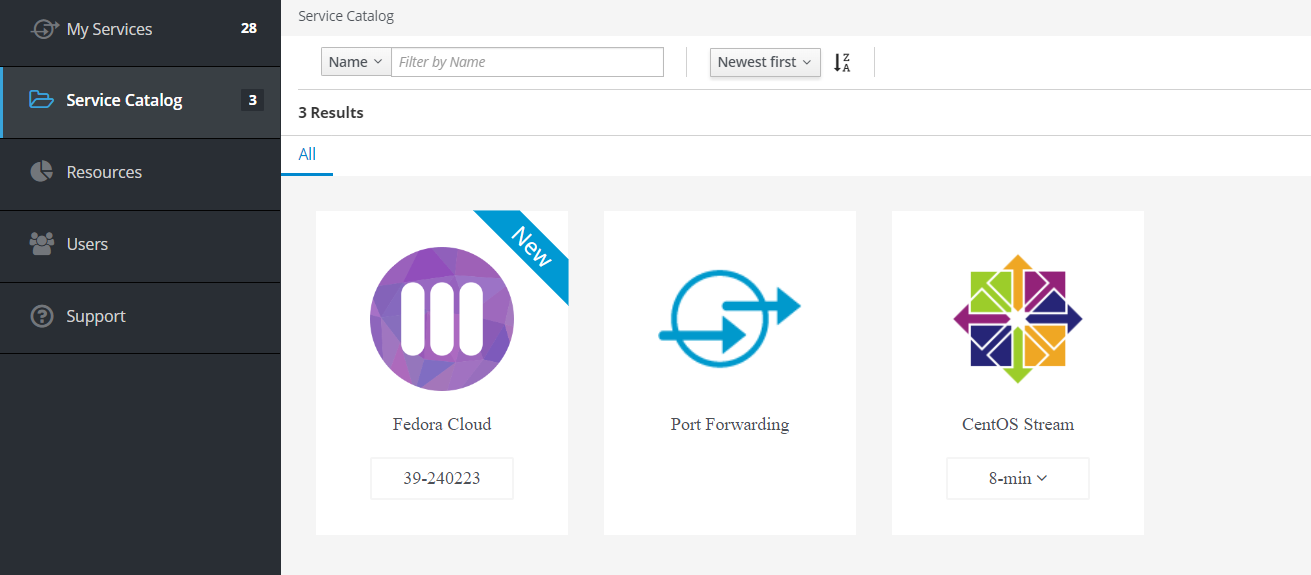Click the Service Catalog folder icon
This screenshot has width=1311, height=575.
[41, 100]
